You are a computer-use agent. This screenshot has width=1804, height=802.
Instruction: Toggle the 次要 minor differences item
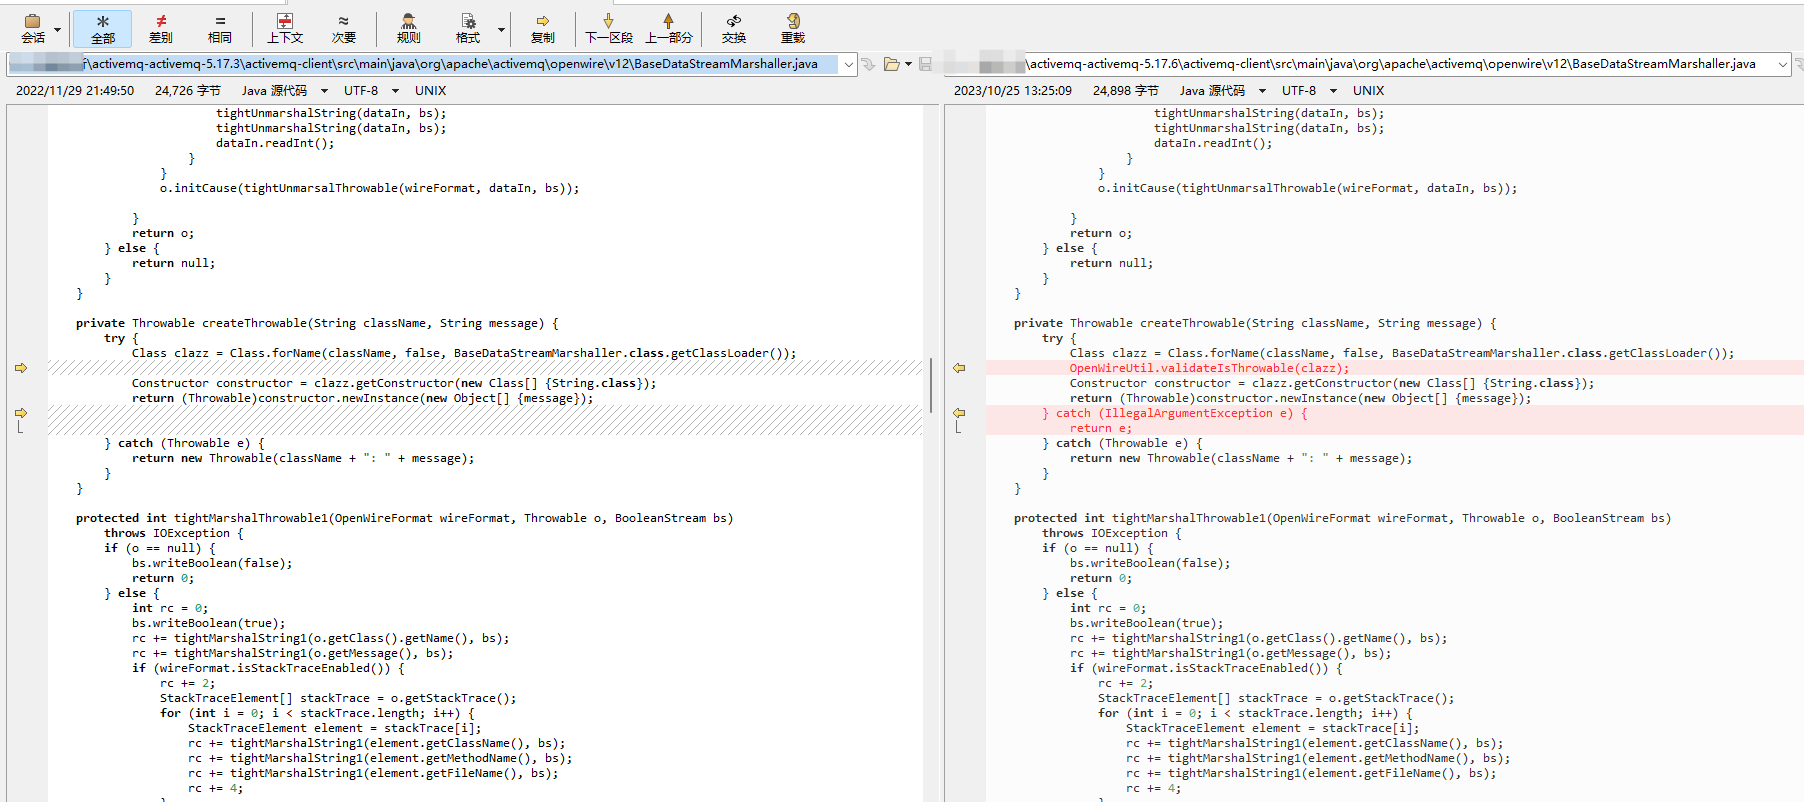(x=344, y=28)
